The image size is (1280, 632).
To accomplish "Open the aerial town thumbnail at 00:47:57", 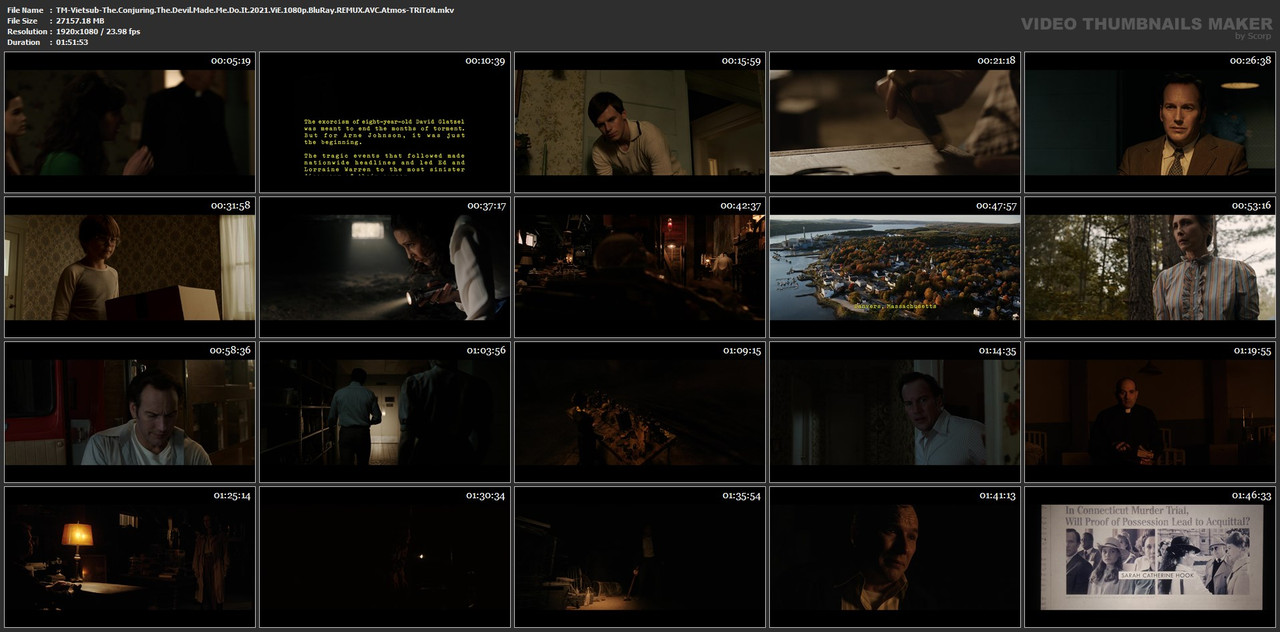I will (x=895, y=267).
